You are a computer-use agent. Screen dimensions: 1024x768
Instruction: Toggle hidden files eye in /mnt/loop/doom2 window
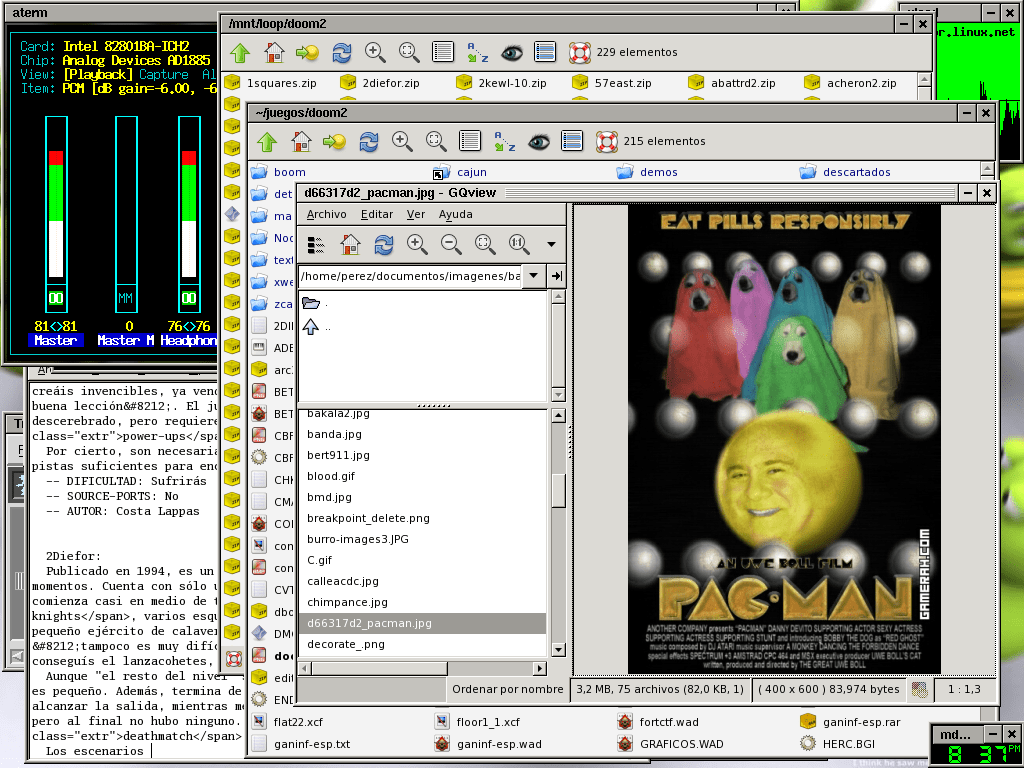(x=511, y=52)
